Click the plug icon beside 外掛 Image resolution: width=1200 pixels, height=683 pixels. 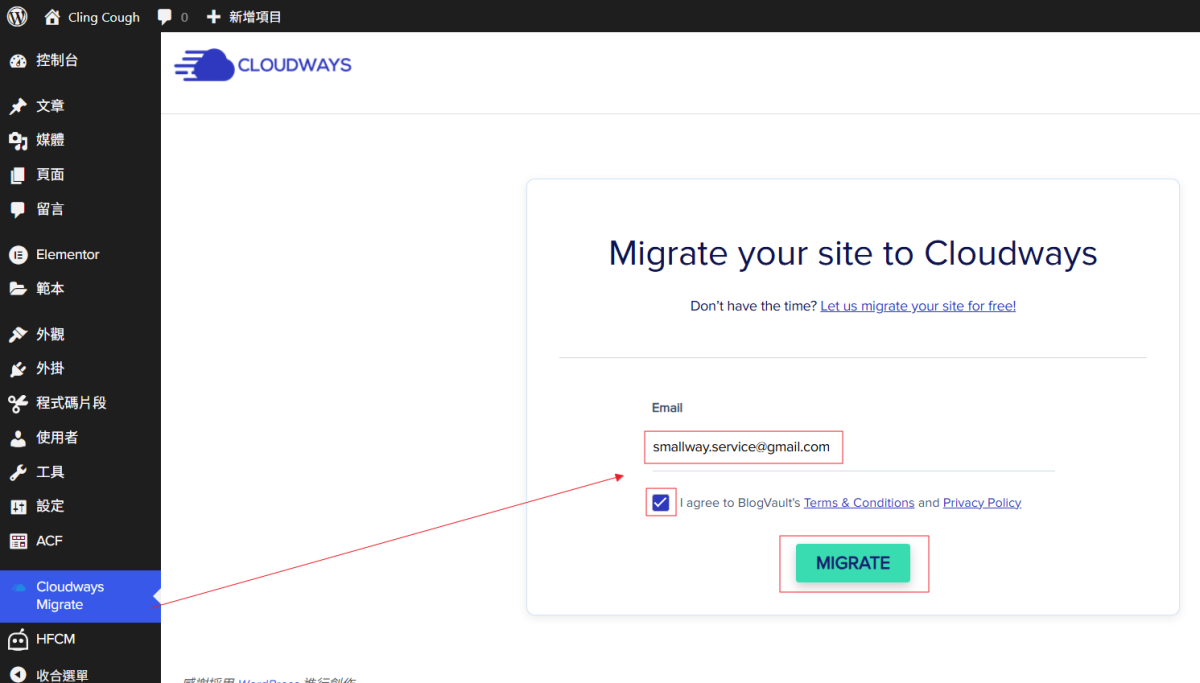(x=18, y=369)
